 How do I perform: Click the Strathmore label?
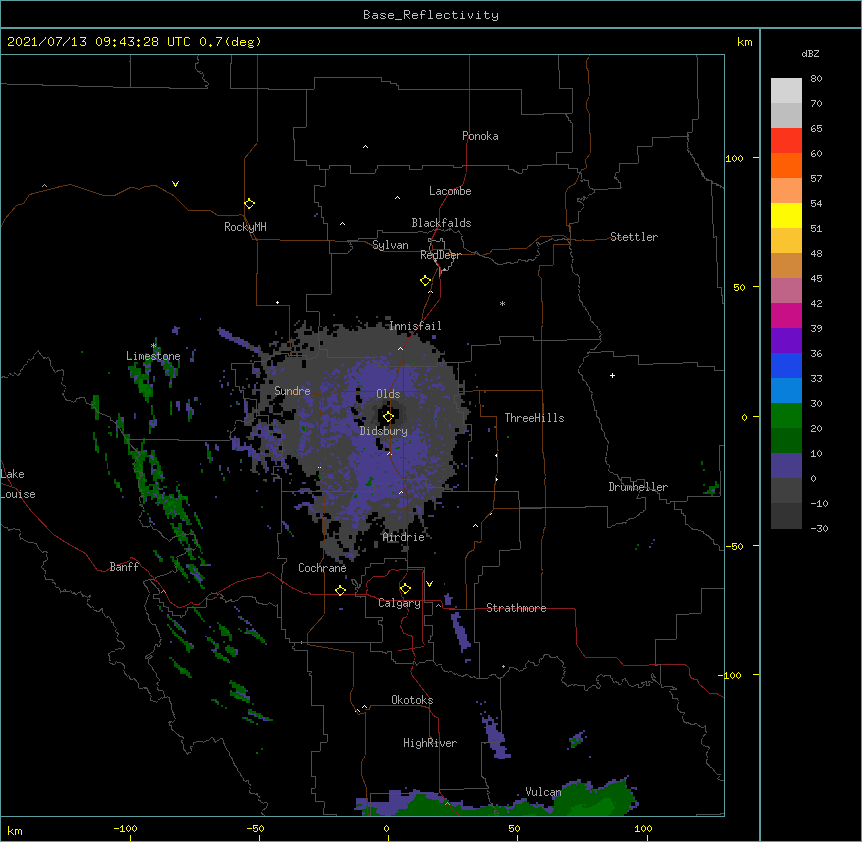coord(516,608)
